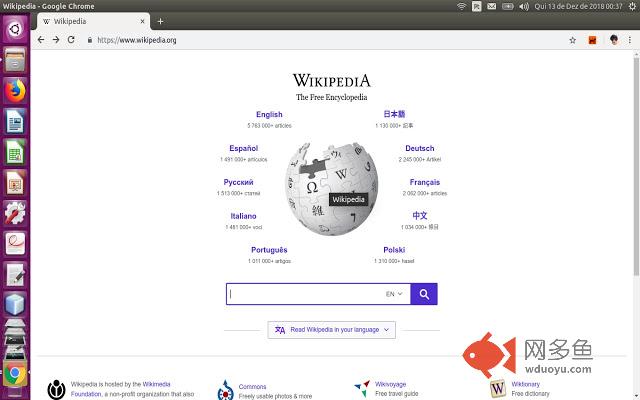
Task: Open Polski Wikipedia
Action: (x=394, y=250)
